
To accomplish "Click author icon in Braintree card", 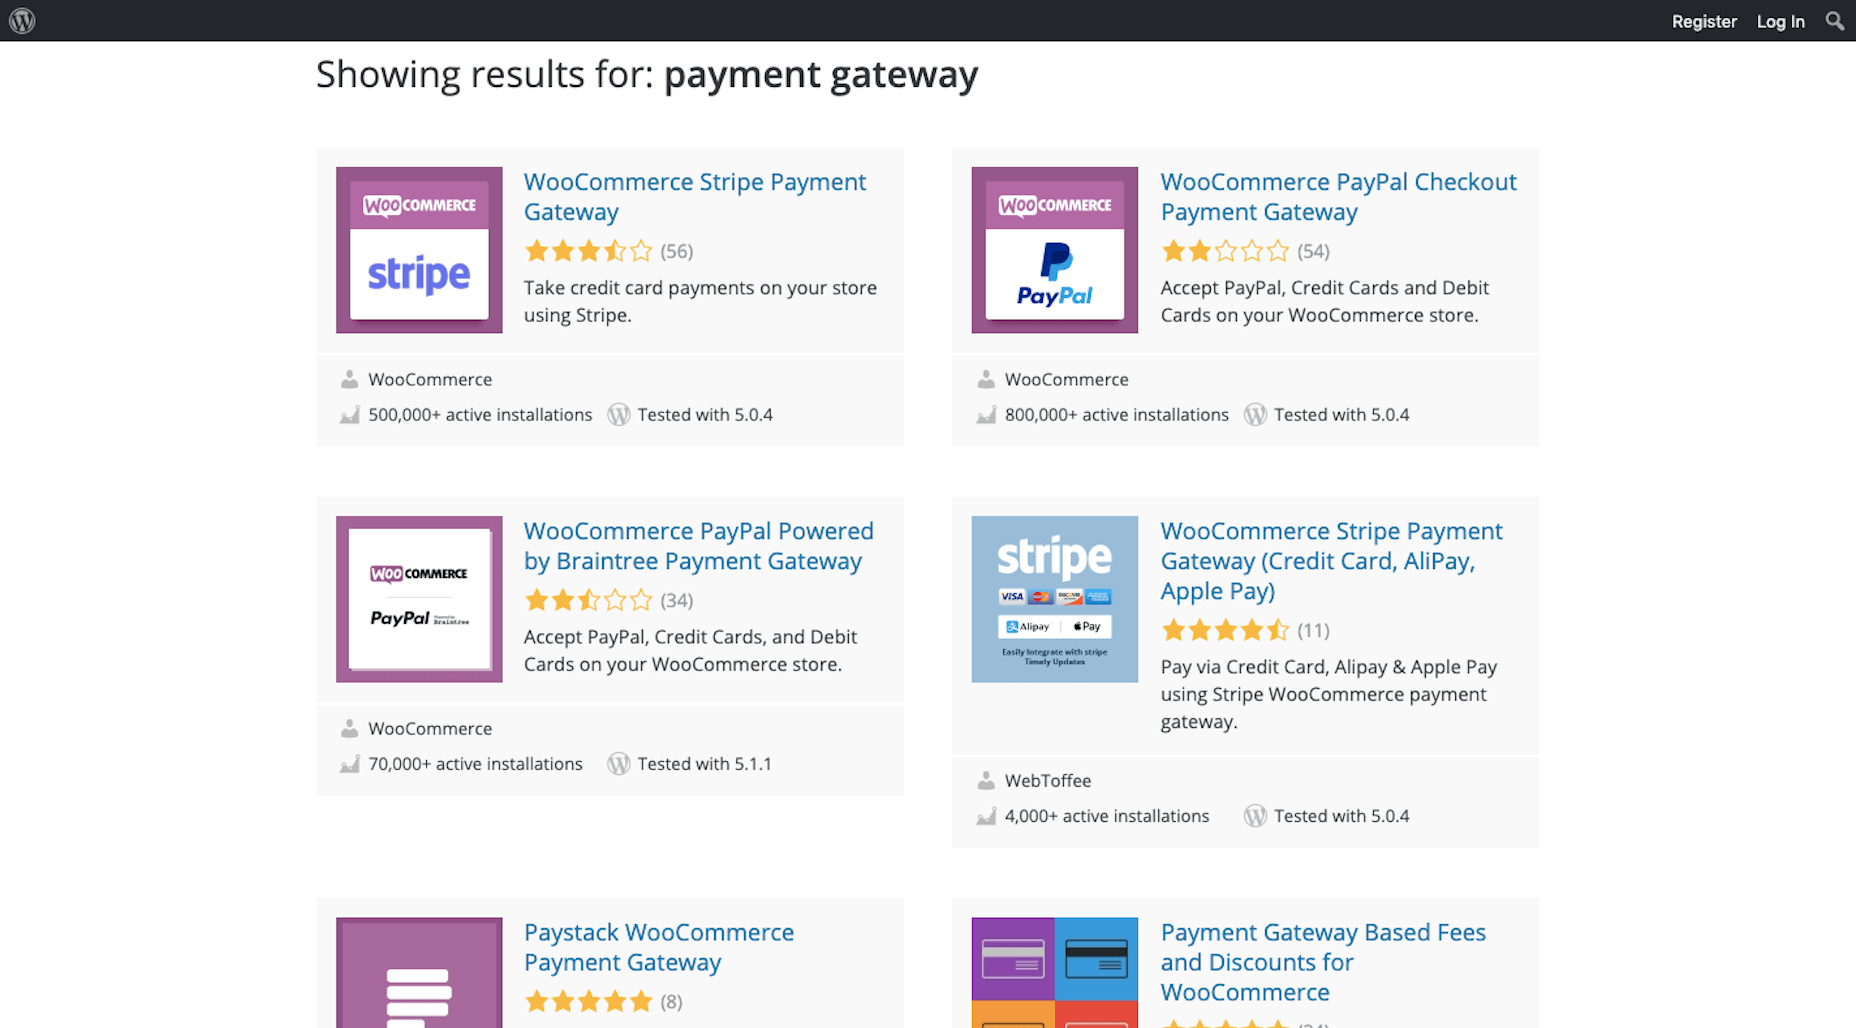I will [x=349, y=728].
